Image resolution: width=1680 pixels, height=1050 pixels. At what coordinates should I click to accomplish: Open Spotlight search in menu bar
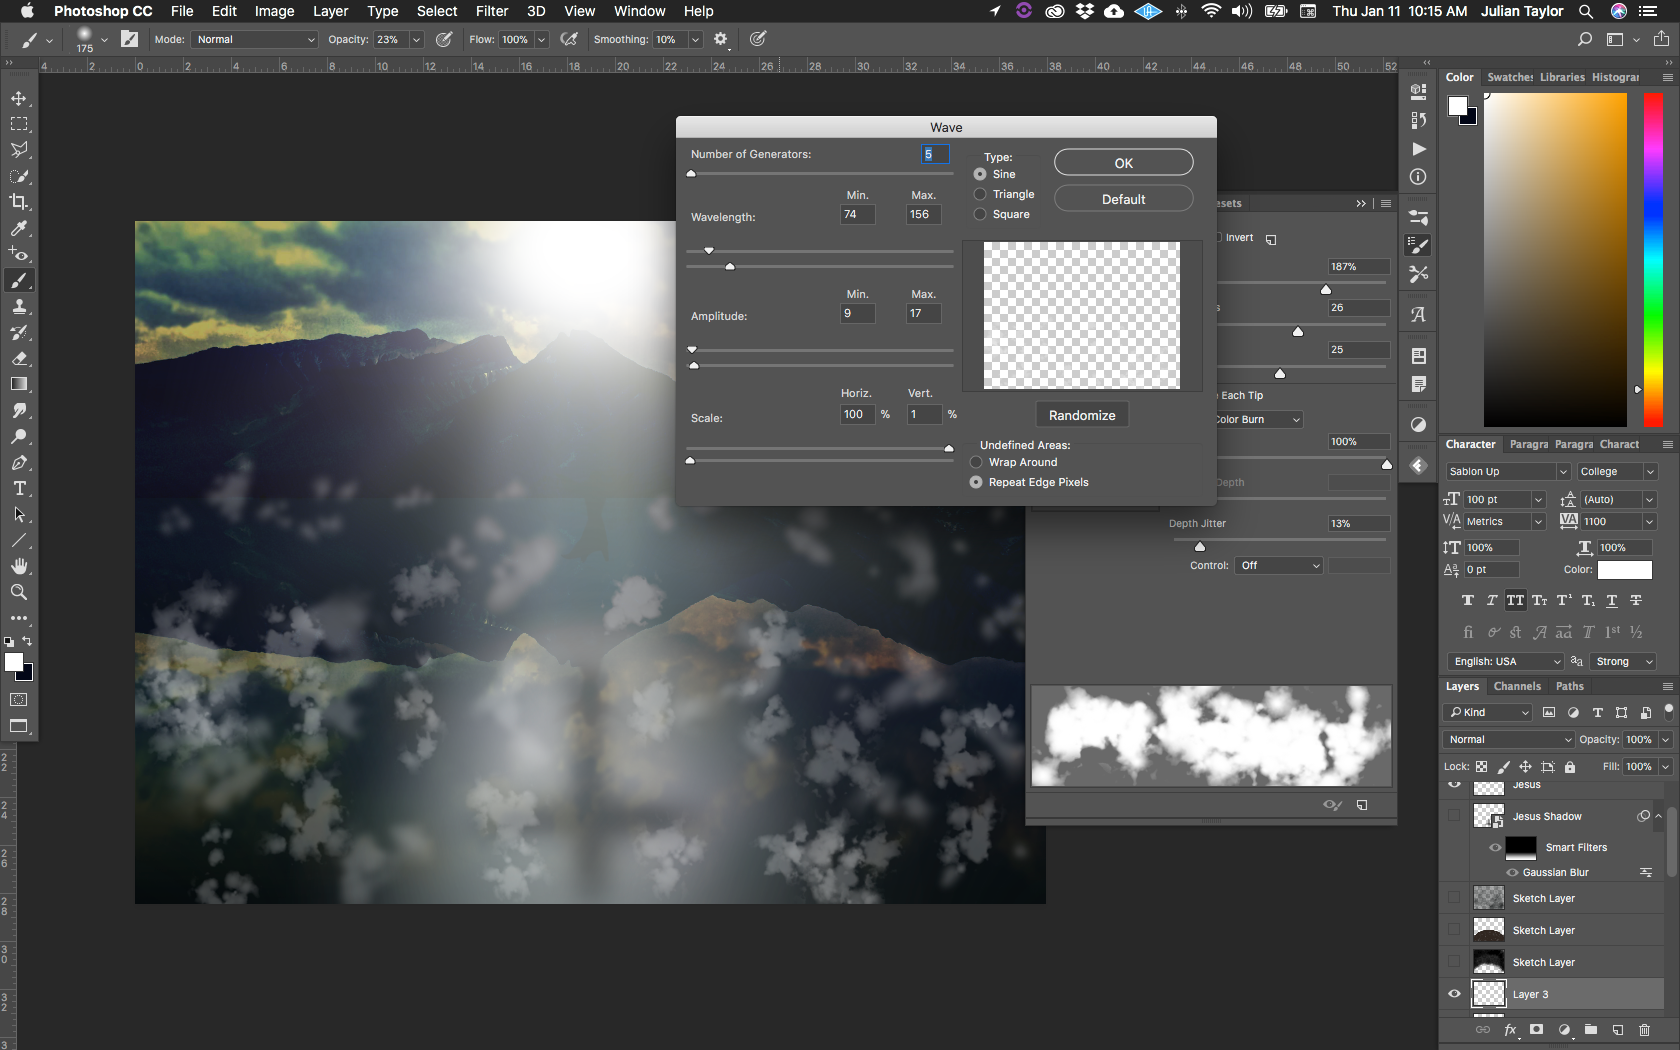pyautogui.click(x=1586, y=11)
